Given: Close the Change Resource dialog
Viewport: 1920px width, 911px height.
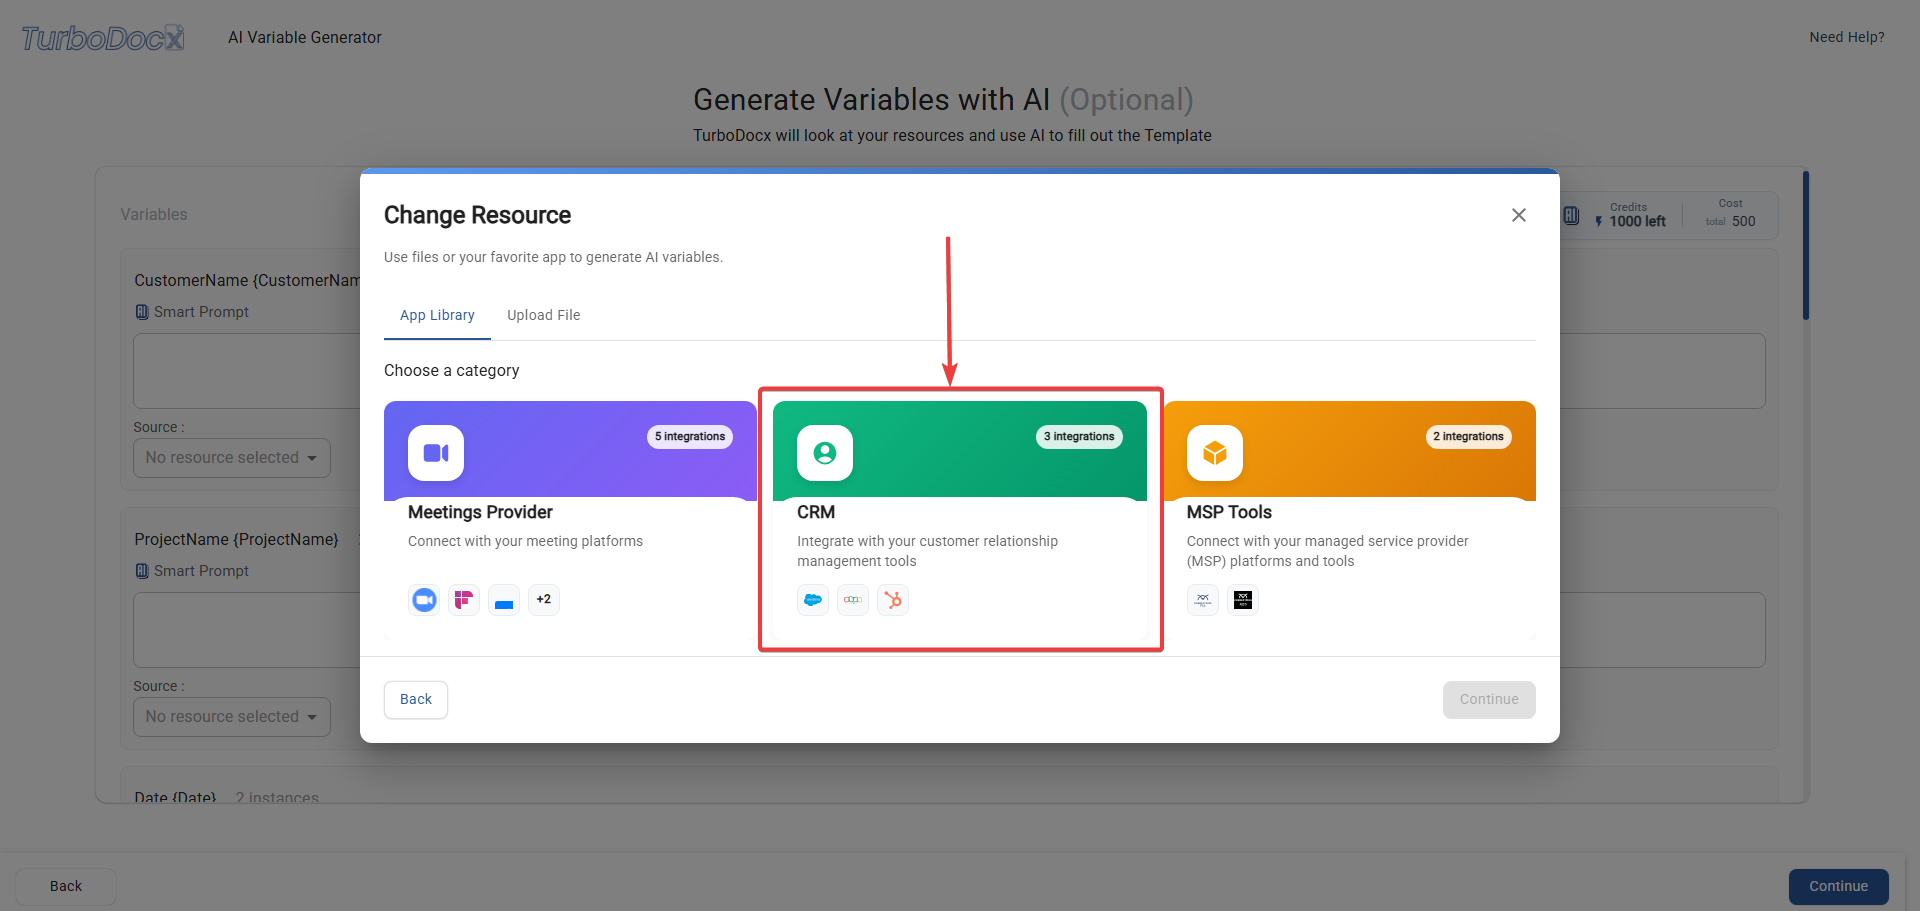Looking at the screenshot, I should (1518, 215).
